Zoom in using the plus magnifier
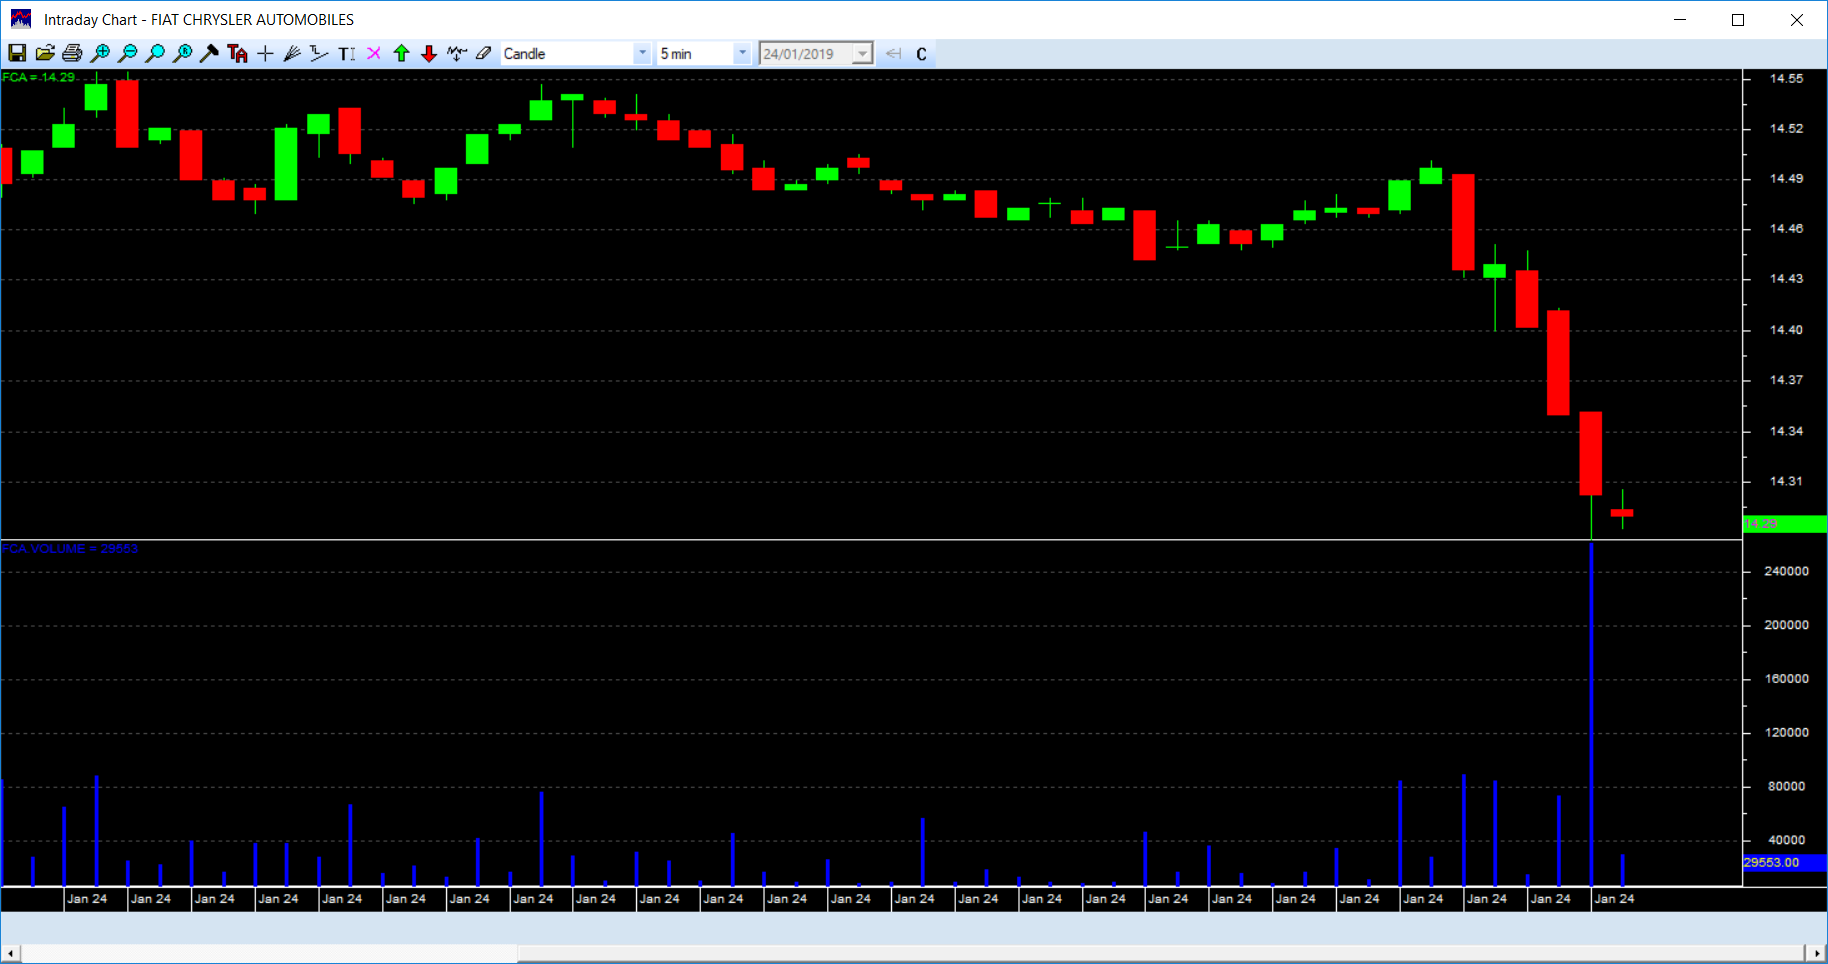The image size is (1828, 964). pos(100,53)
